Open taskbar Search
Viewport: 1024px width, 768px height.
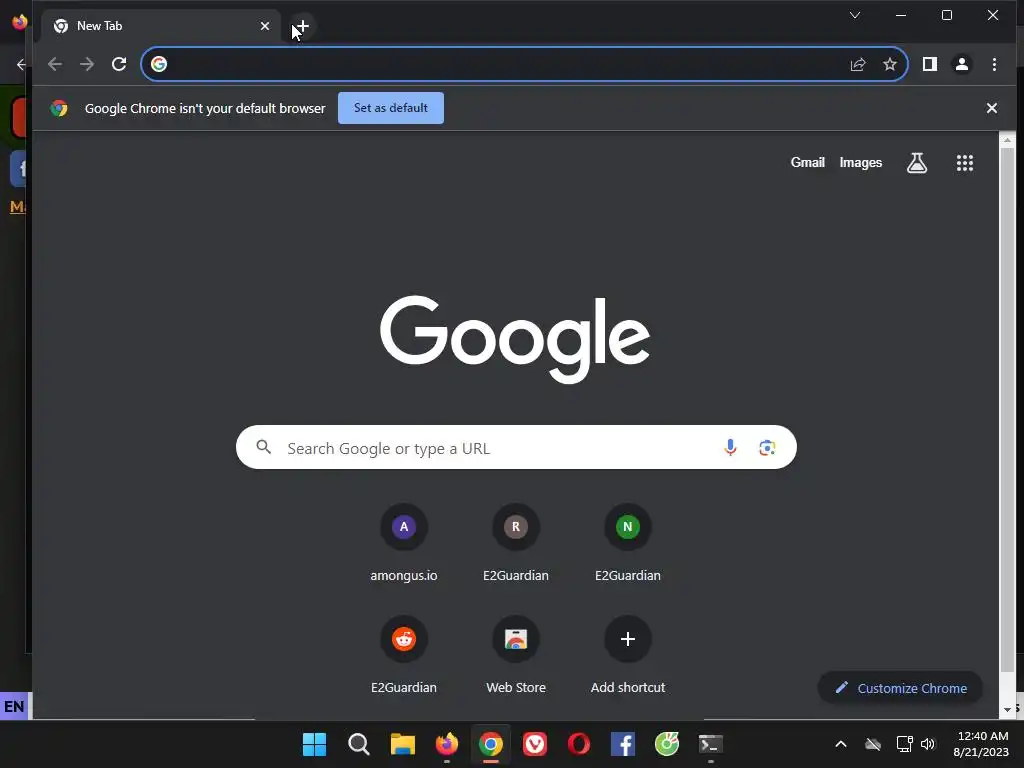pos(359,744)
